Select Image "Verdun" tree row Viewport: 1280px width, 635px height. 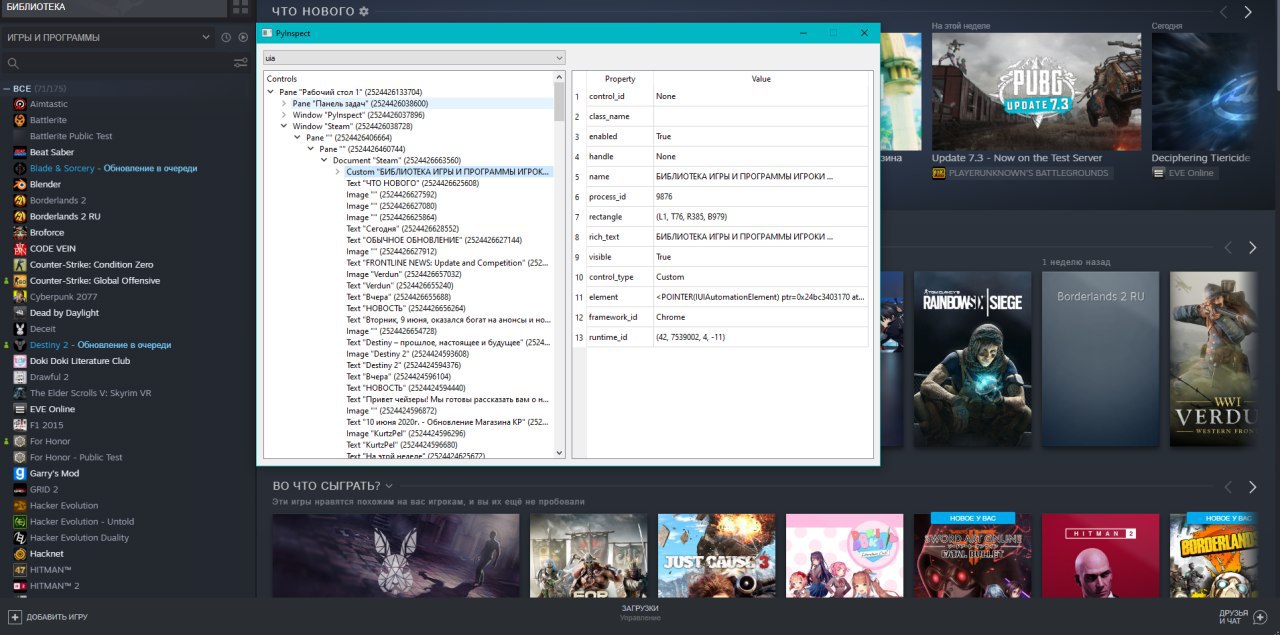404,274
